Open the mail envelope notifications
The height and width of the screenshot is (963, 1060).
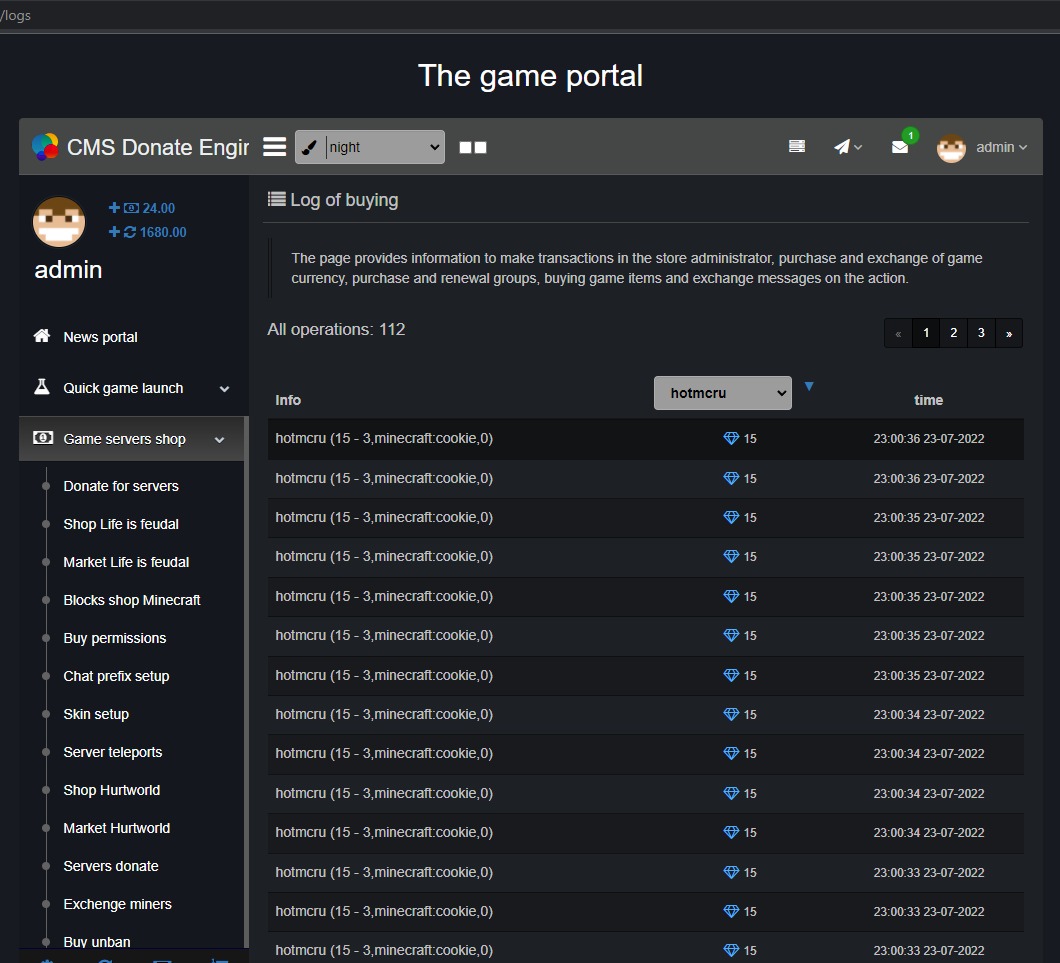coord(900,147)
